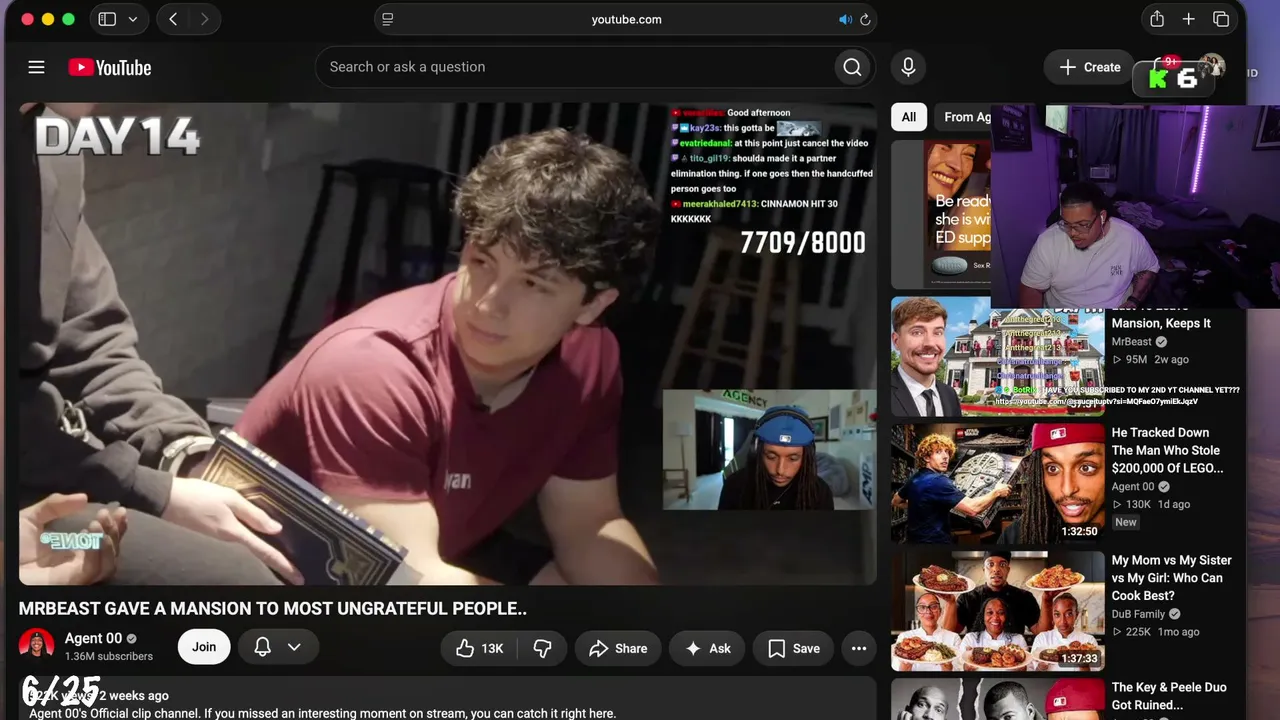Open a new Safari tab
Viewport: 1280px width, 720px height.
[1188, 19]
